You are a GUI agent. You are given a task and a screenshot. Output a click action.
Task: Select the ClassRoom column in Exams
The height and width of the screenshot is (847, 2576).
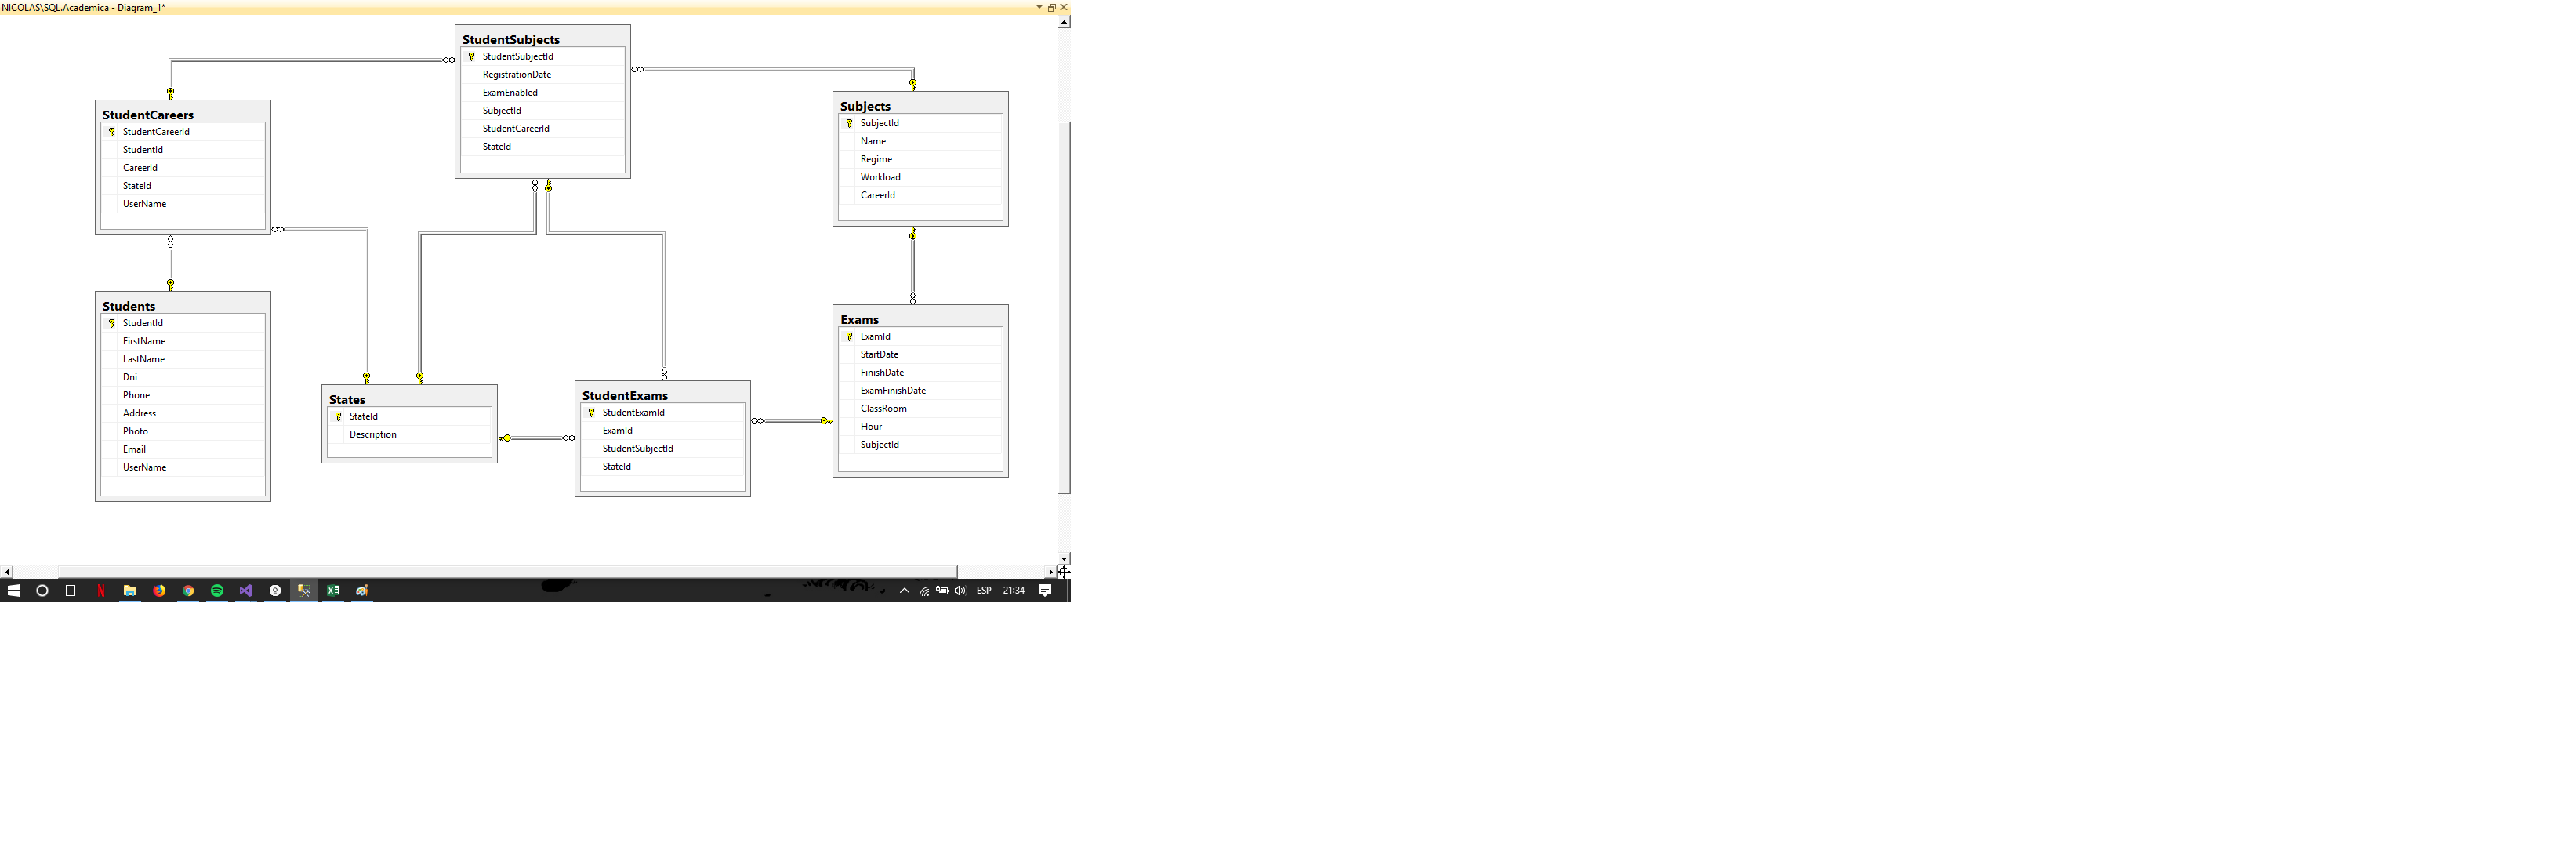click(x=921, y=409)
